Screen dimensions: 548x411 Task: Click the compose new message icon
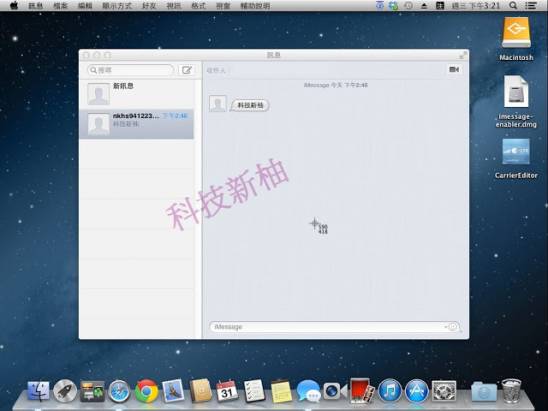187,70
